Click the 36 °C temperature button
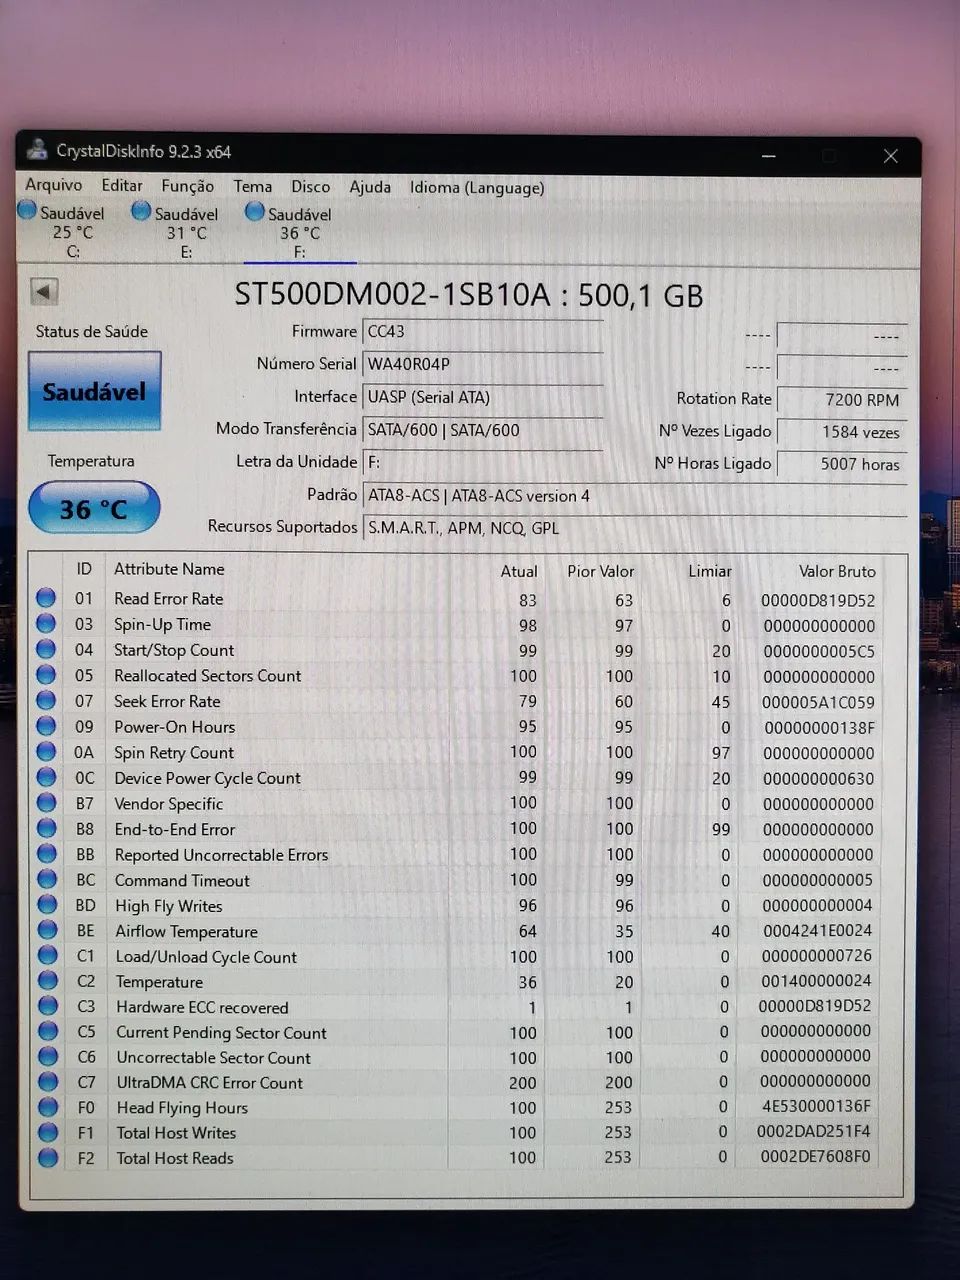This screenshot has width=960, height=1280. pyautogui.click(x=94, y=508)
